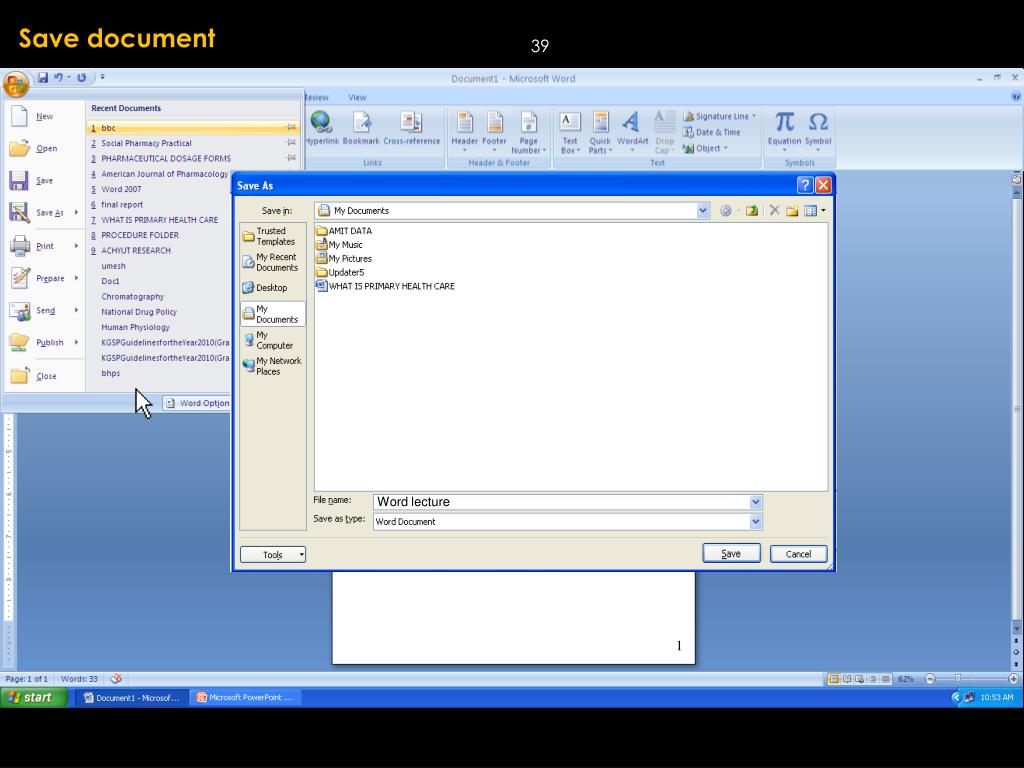Switch to the View ribbon tab
1024x768 pixels.
pyautogui.click(x=357, y=97)
